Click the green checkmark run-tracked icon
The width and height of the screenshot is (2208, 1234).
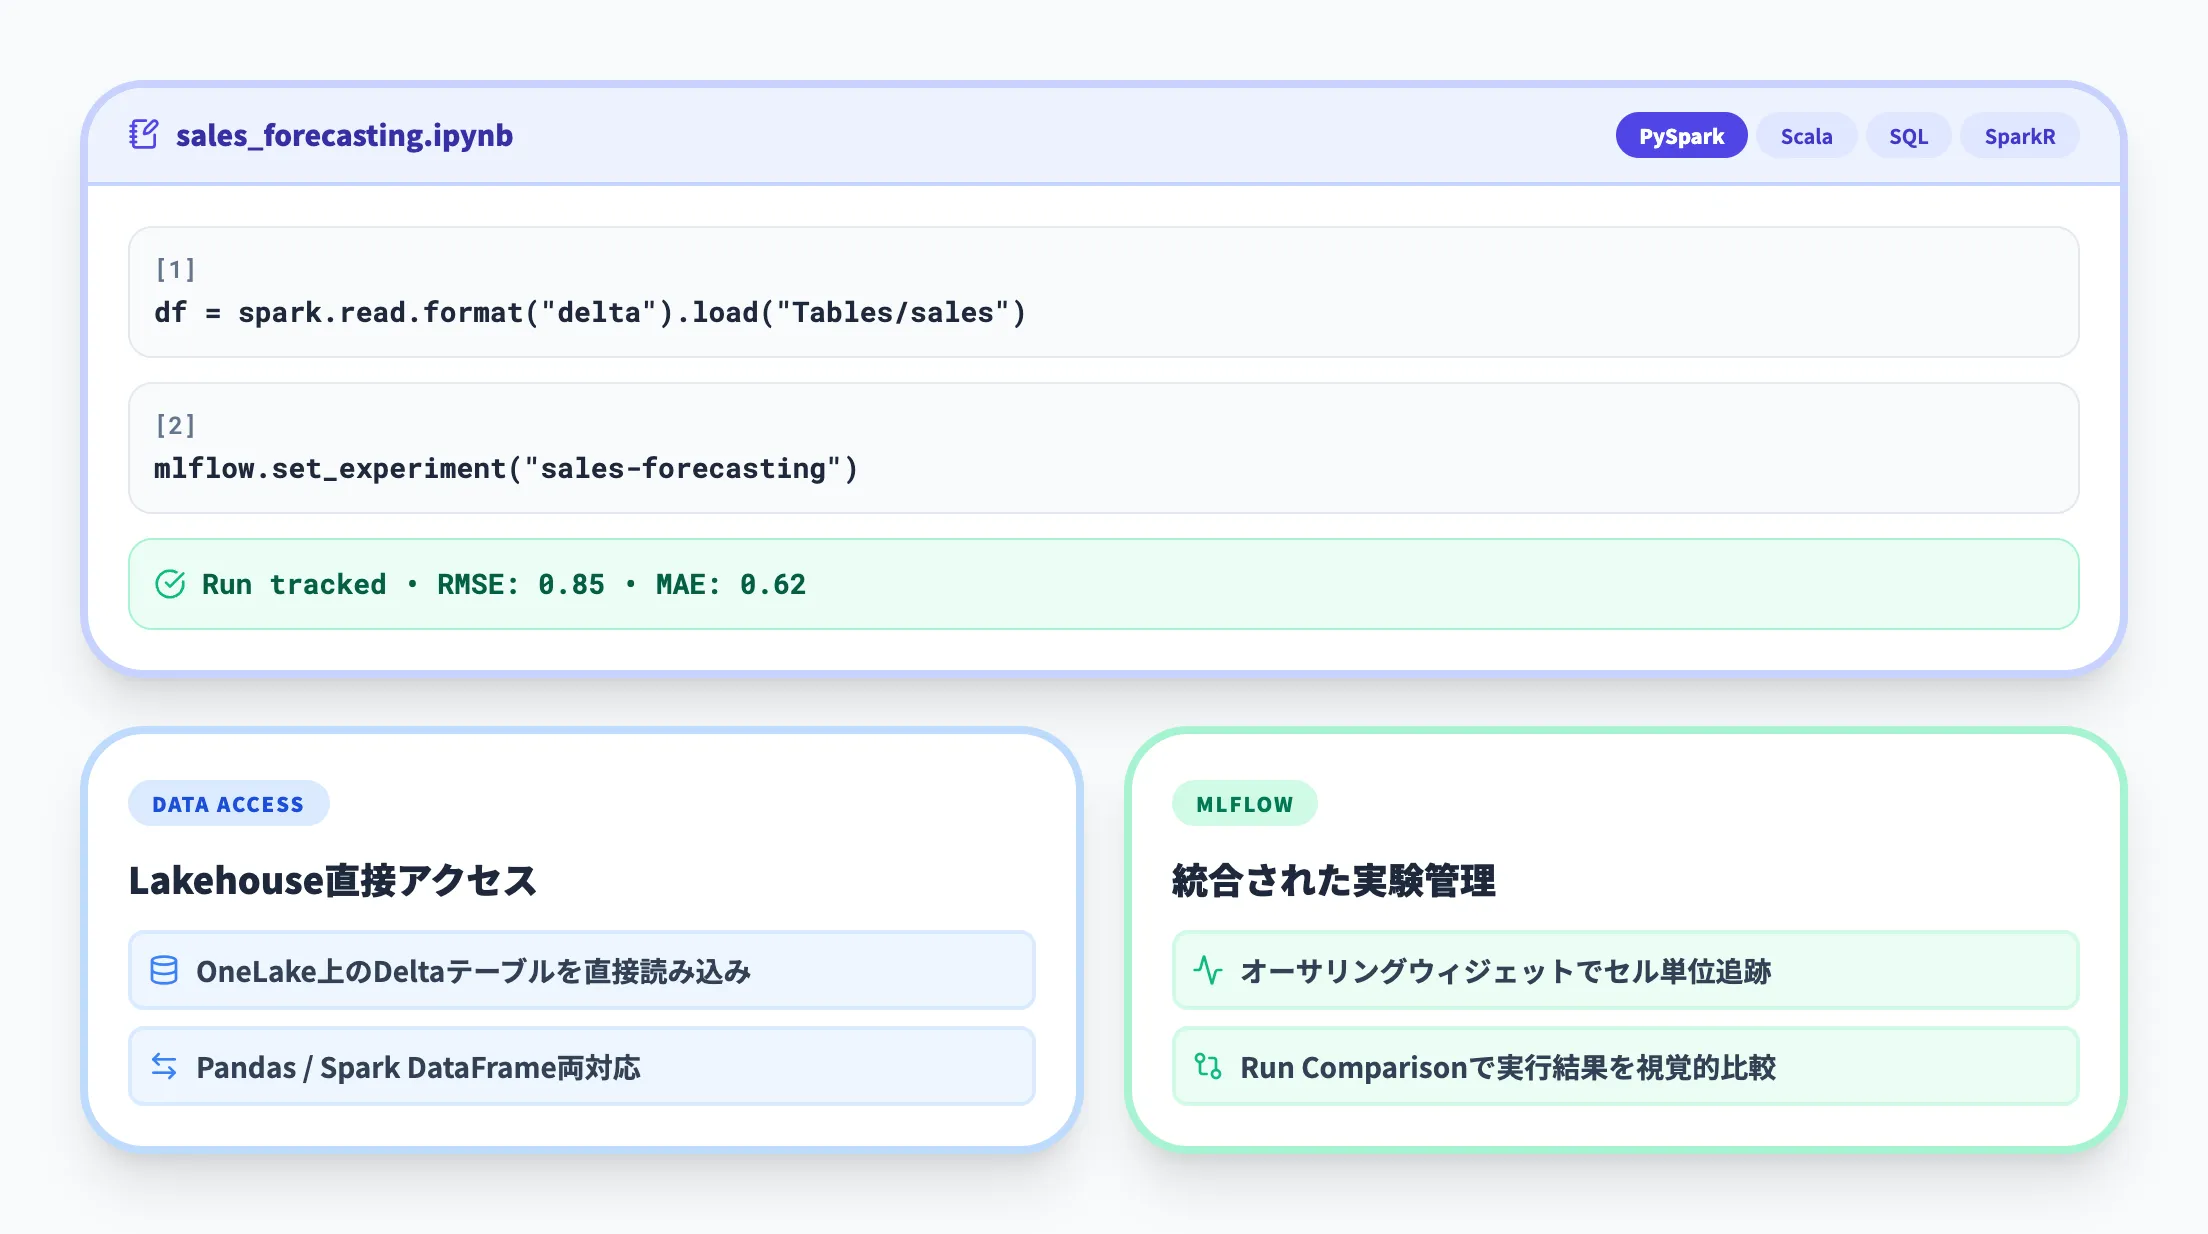click(x=170, y=584)
